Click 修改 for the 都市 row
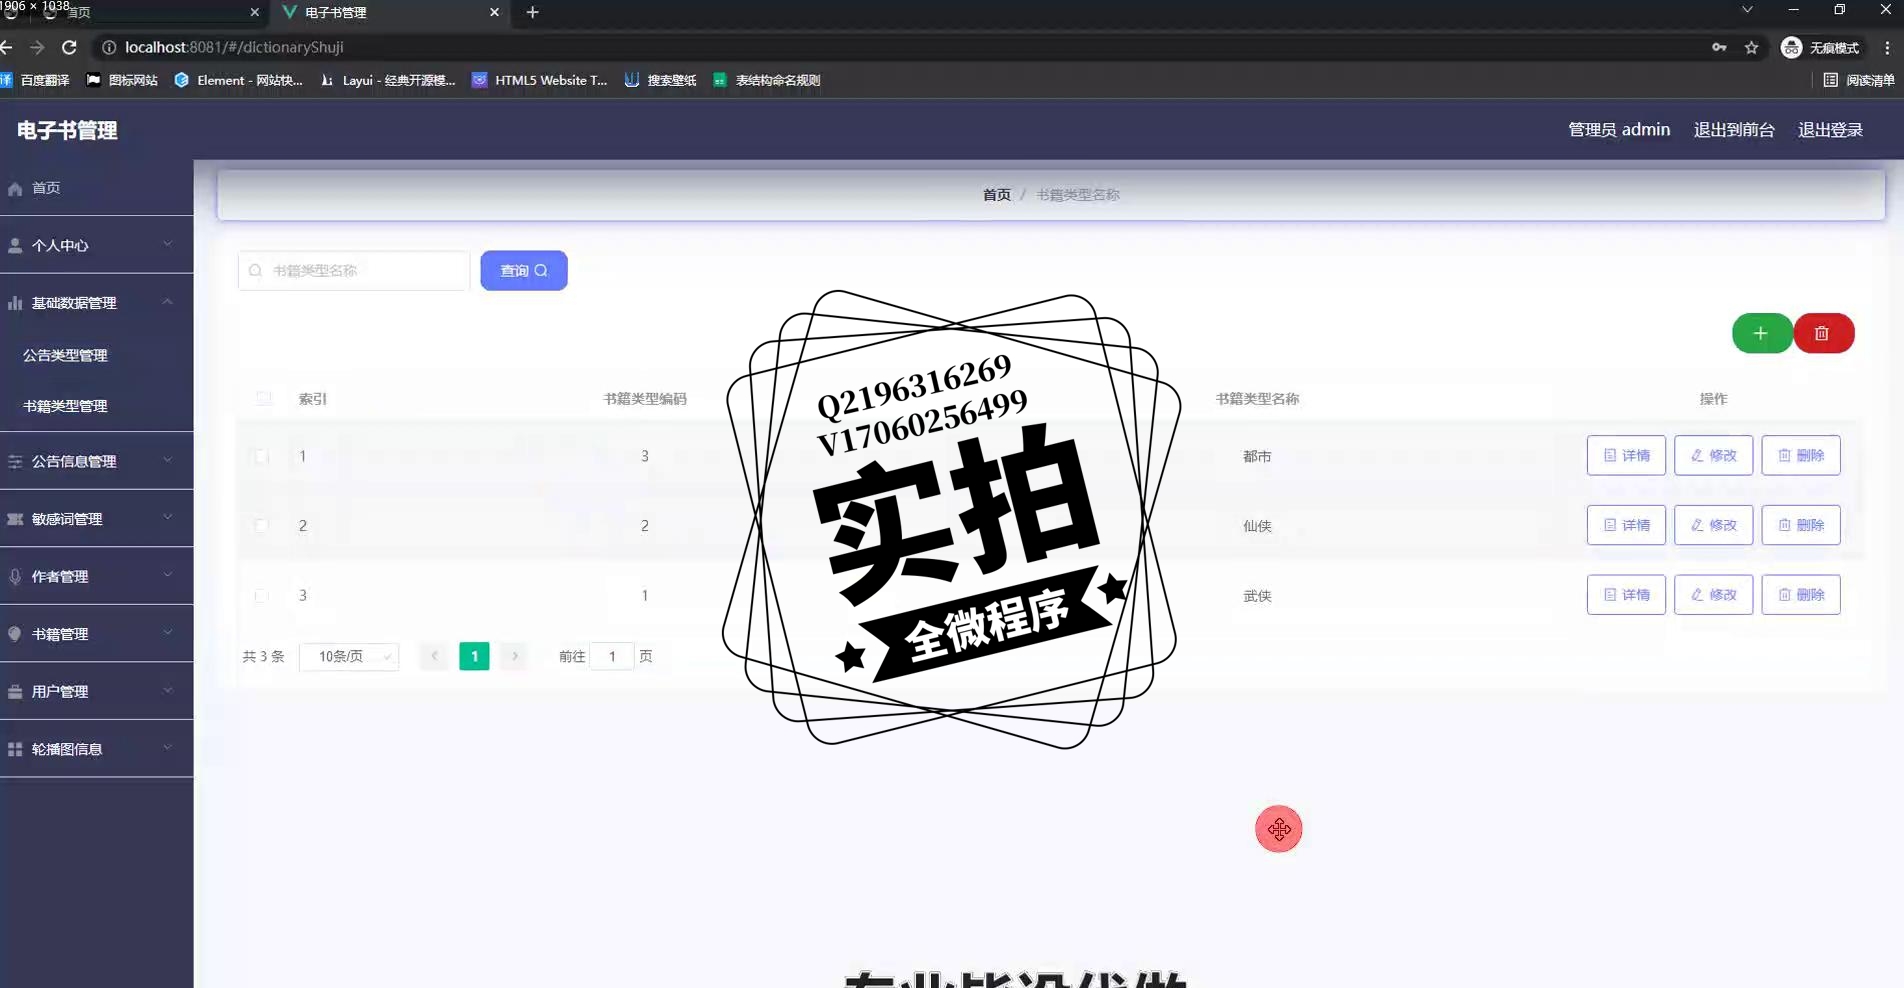1904x988 pixels. 1713,455
